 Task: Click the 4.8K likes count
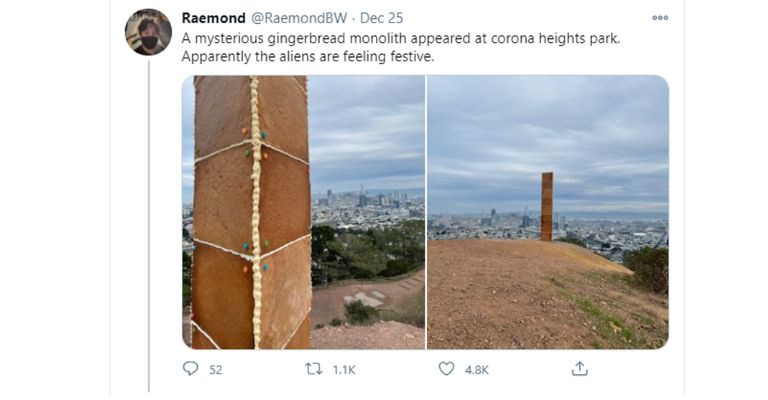point(477,370)
